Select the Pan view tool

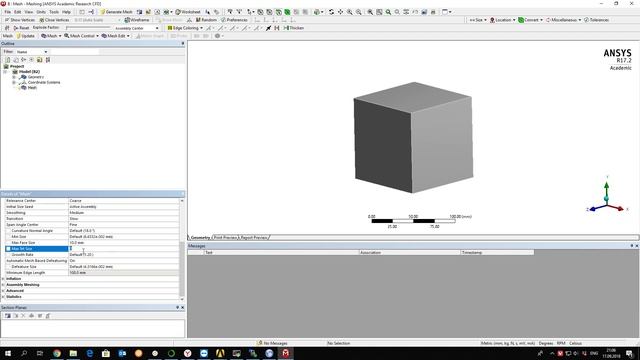point(340,12)
